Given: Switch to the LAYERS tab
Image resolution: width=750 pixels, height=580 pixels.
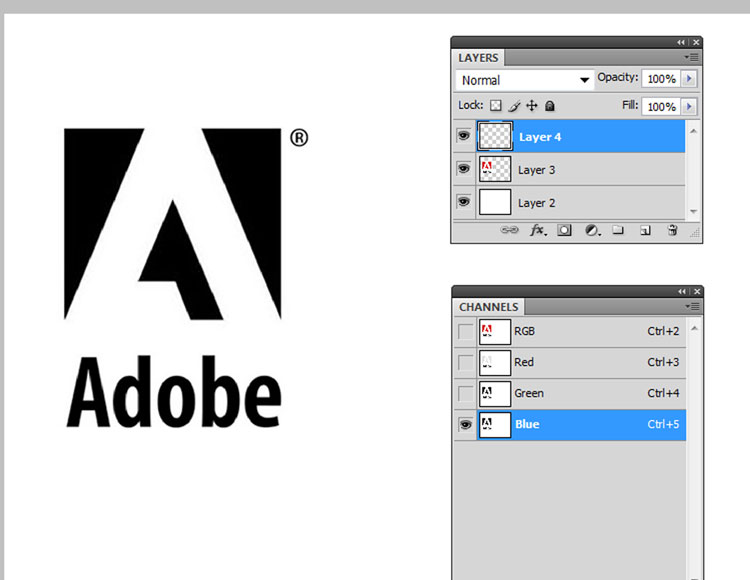Looking at the screenshot, I should tap(478, 58).
